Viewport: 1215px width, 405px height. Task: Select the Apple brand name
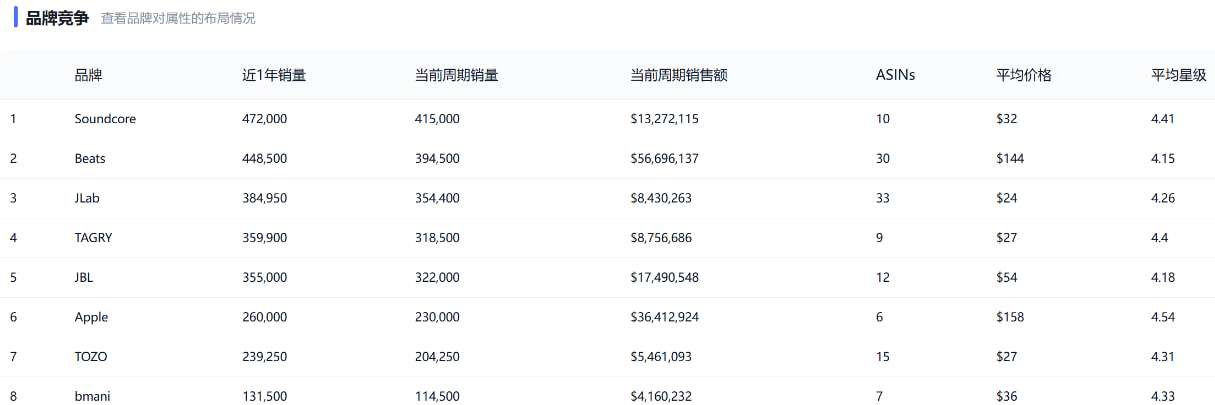click(91, 317)
